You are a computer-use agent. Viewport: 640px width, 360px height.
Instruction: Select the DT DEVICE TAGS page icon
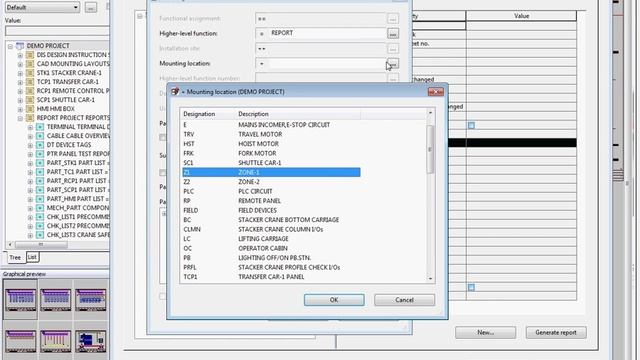click(x=40, y=145)
